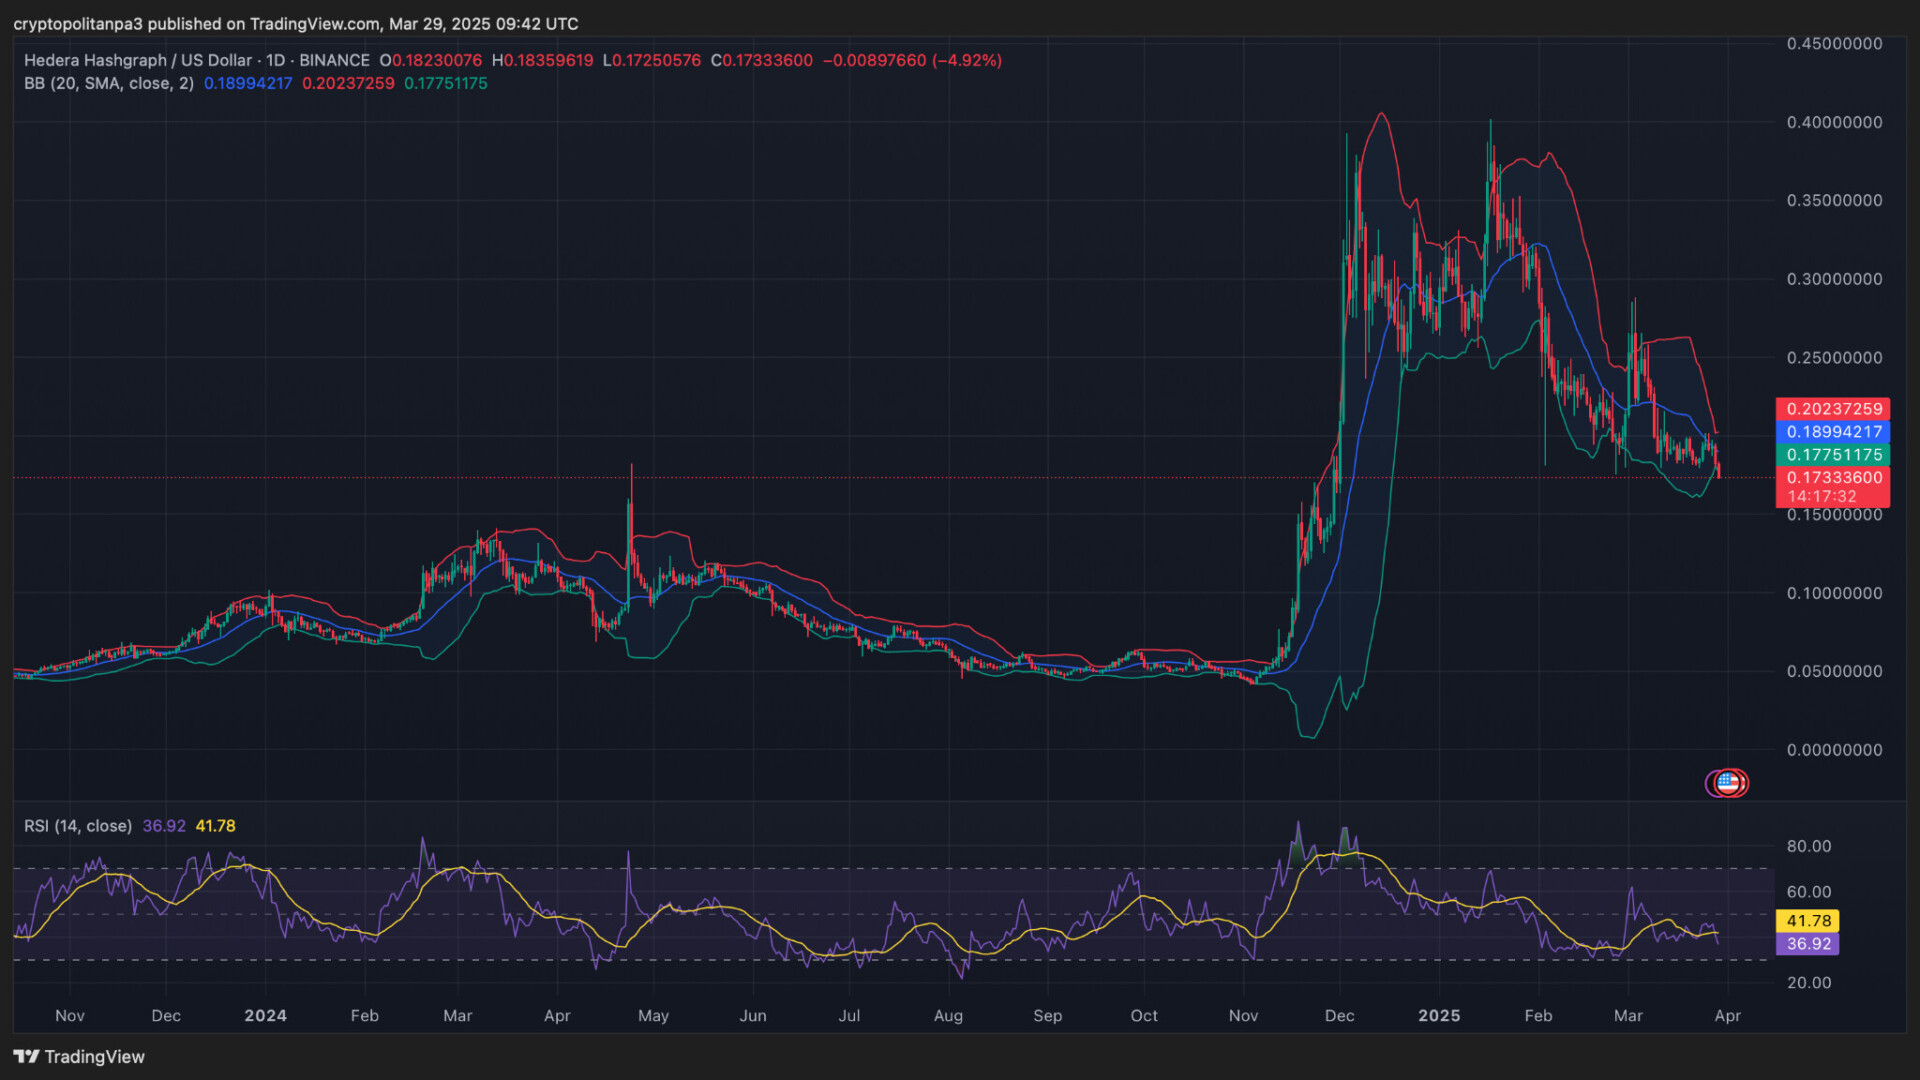Click the RSI MA value 41.78 in legend
Screen dimensions: 1920x1080
pos(216,826)
